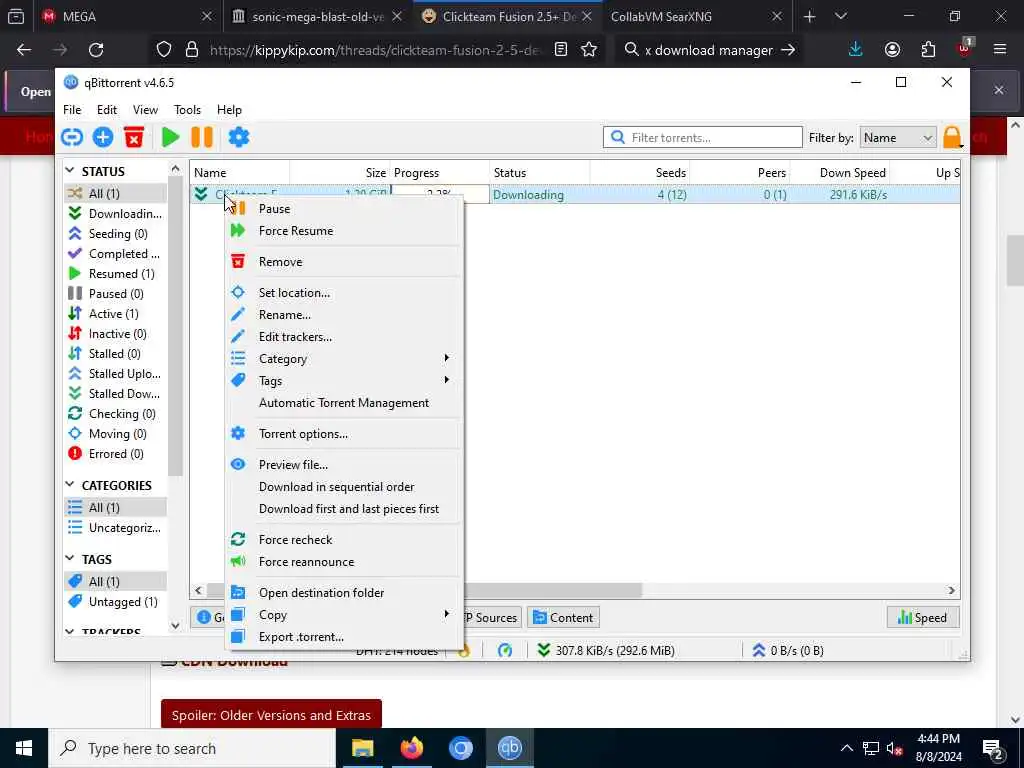Click Edit trackers... menu entry

click(344, 337)
